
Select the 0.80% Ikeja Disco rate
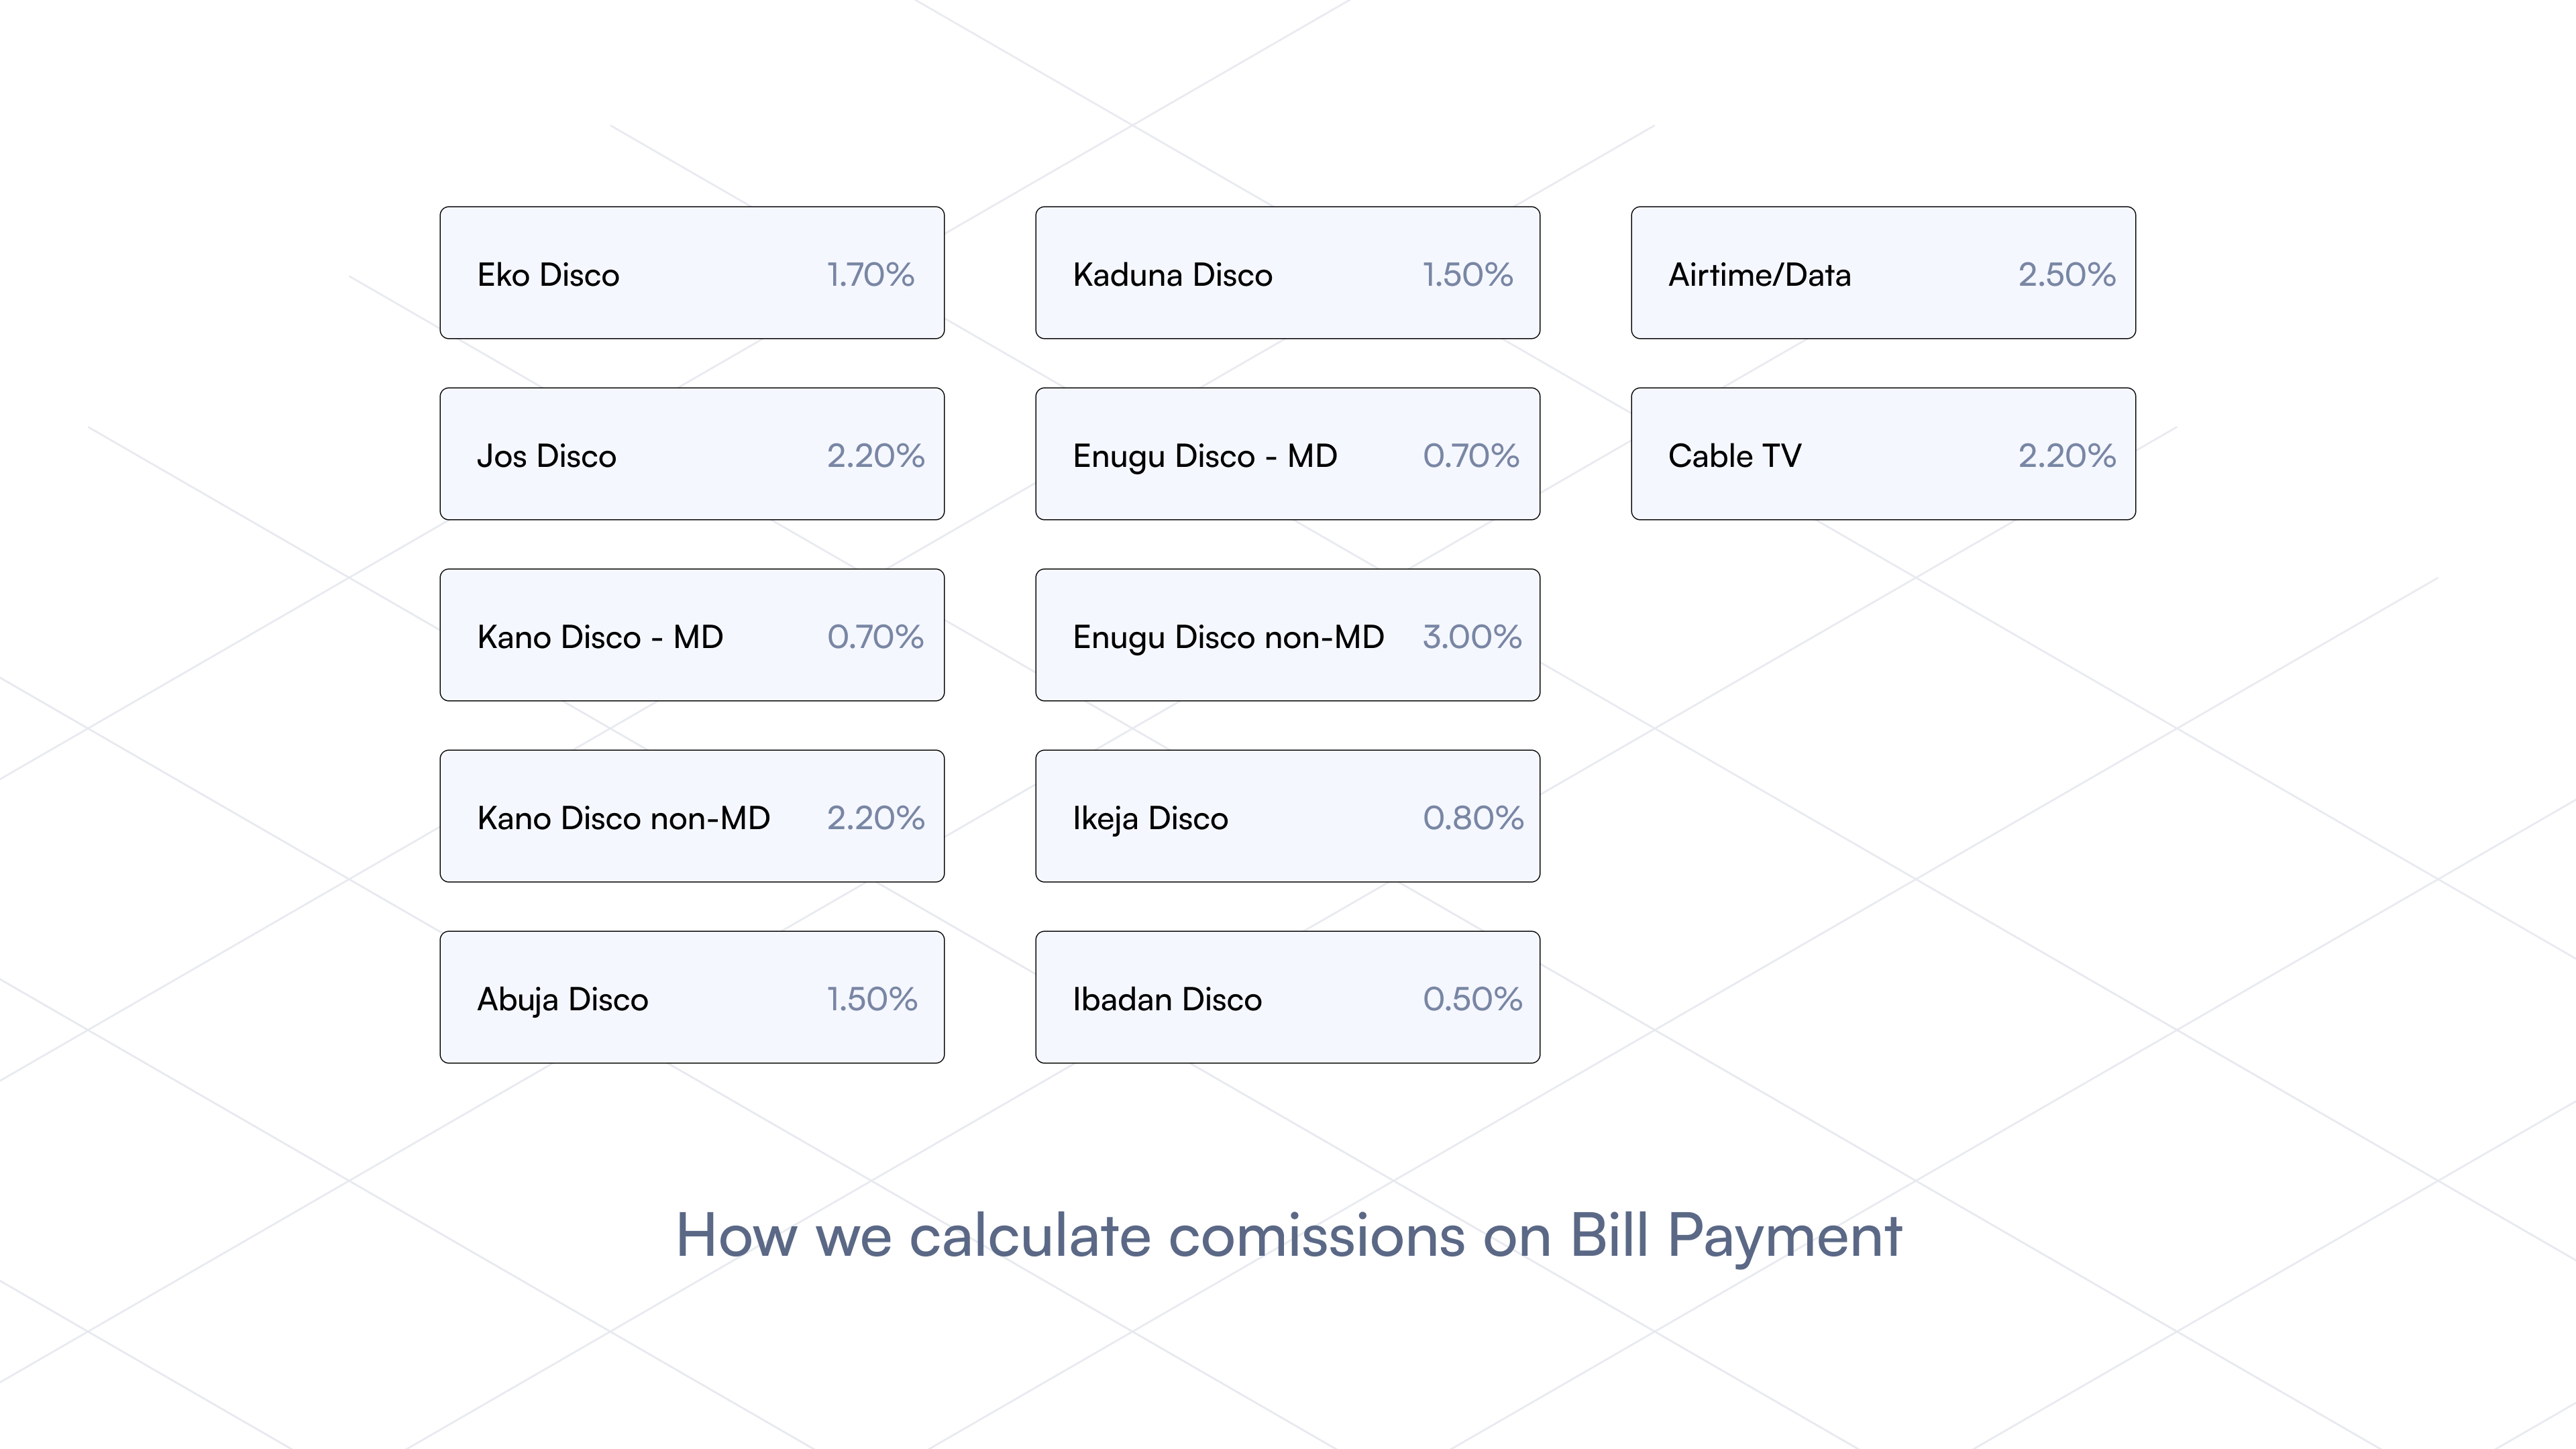click(1473, 818)
